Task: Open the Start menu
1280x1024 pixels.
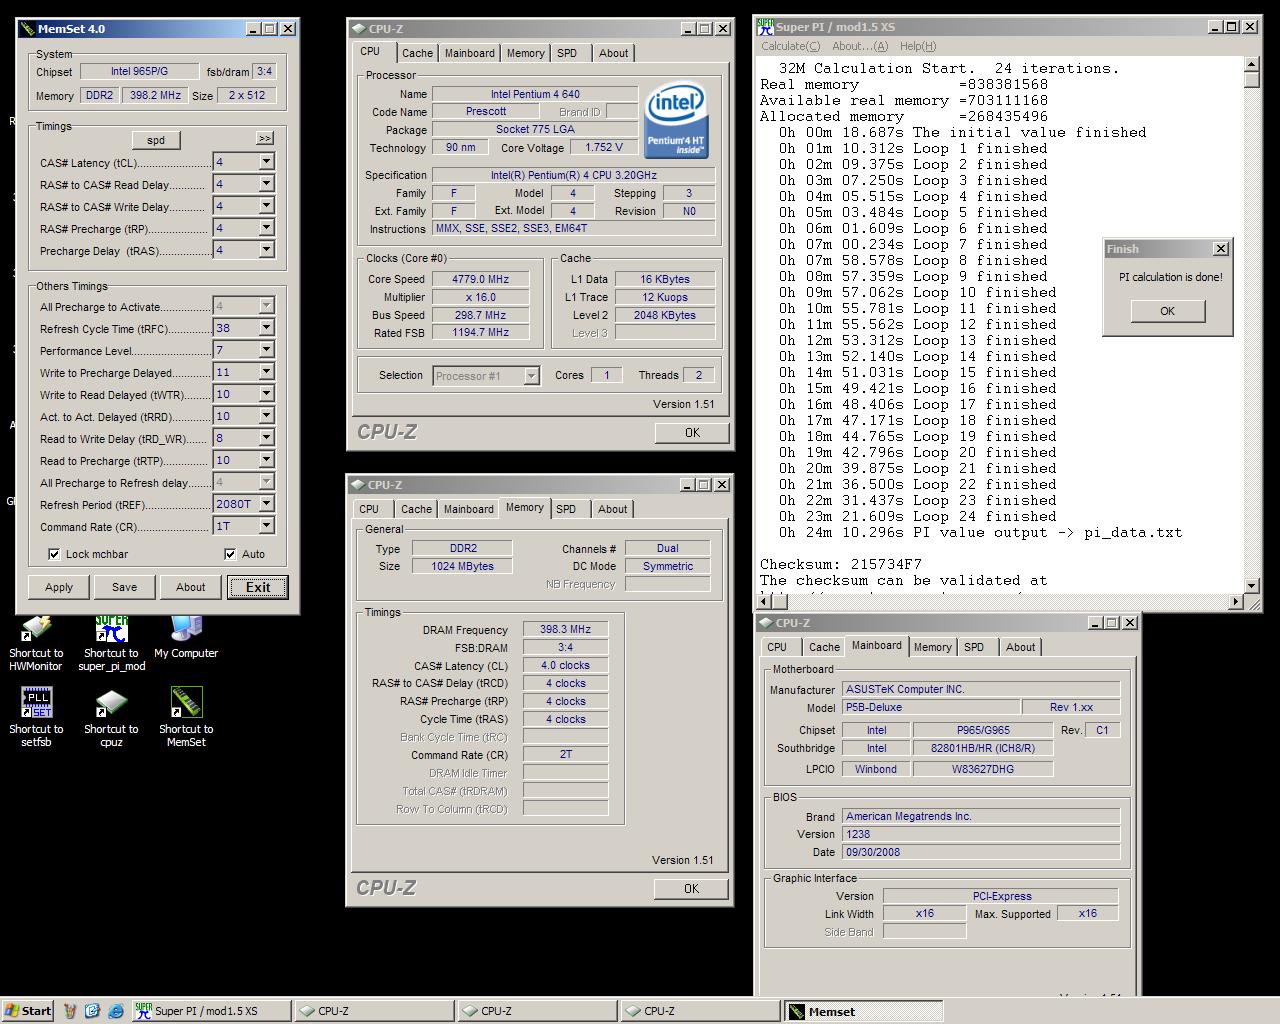Action: pyautogui.click(x=28, y=1011)
